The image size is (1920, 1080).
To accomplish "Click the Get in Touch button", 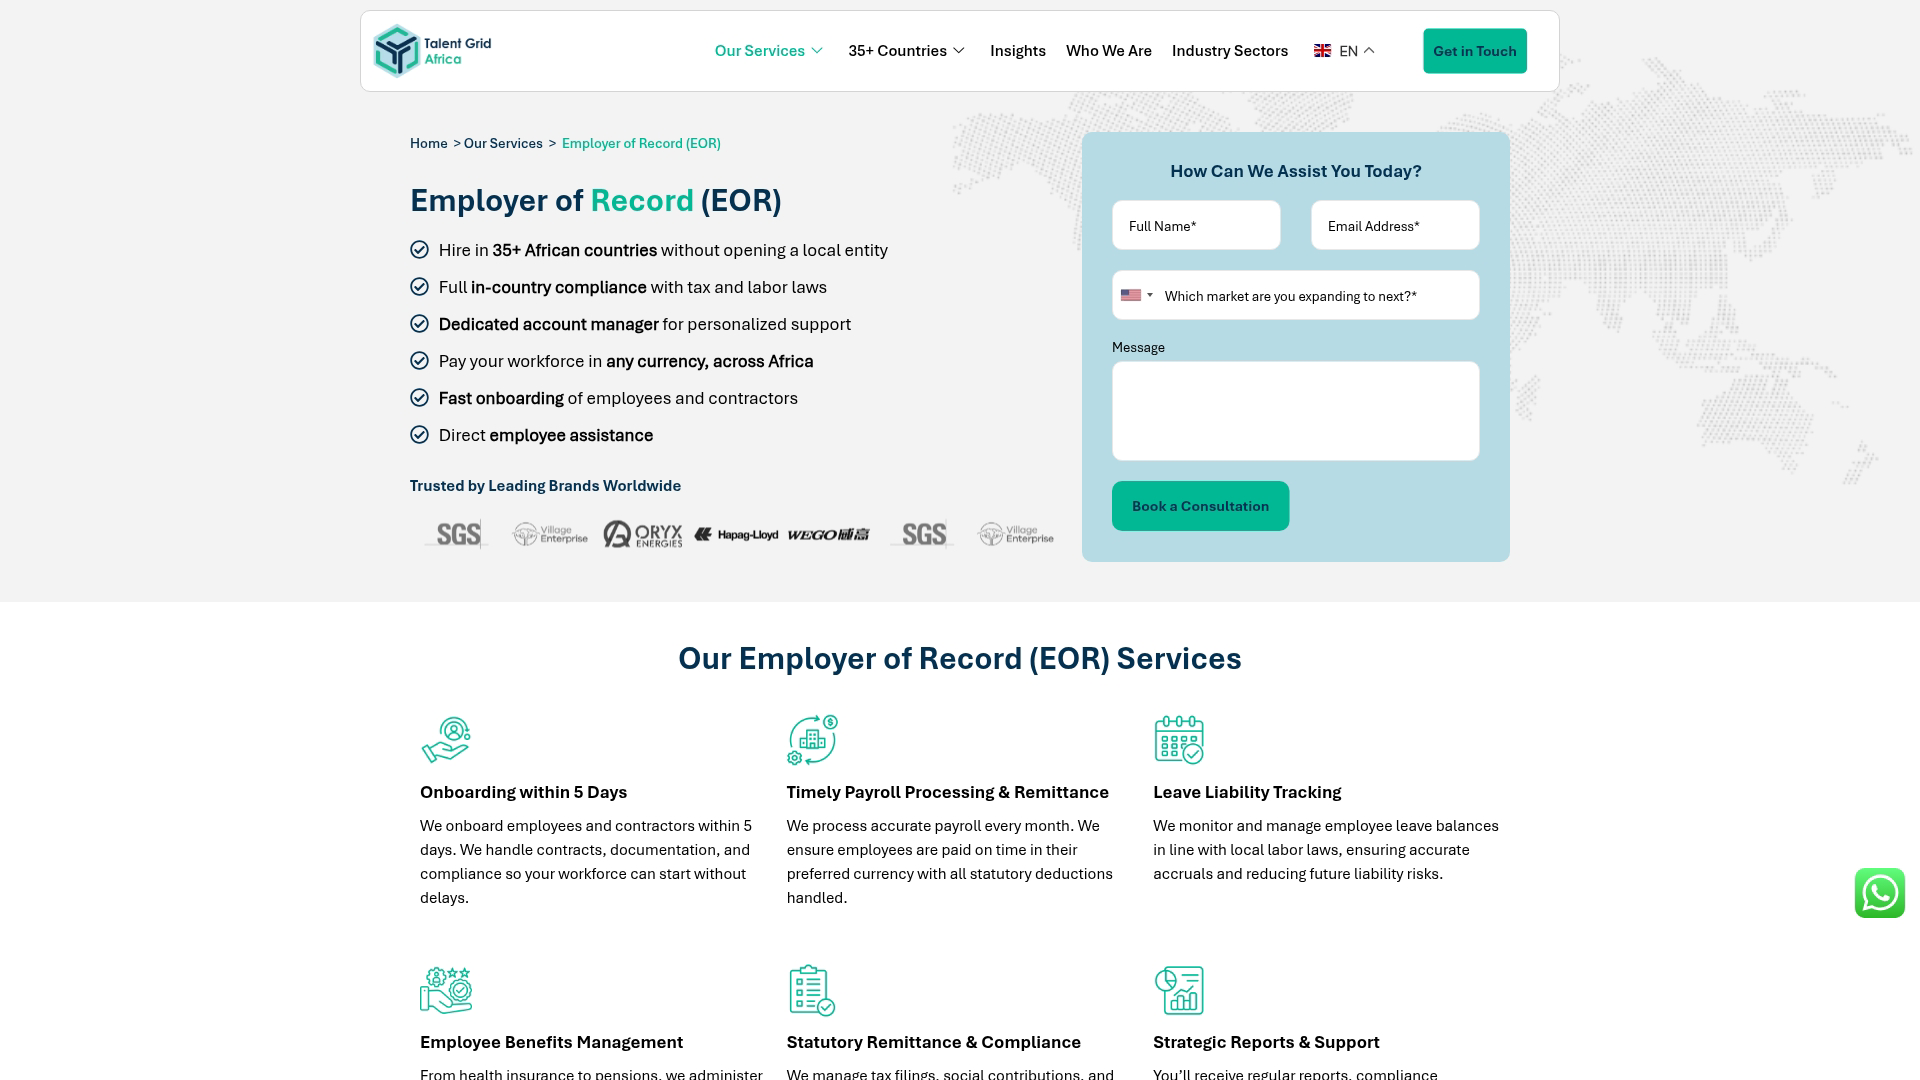I will pos(1475,50).
